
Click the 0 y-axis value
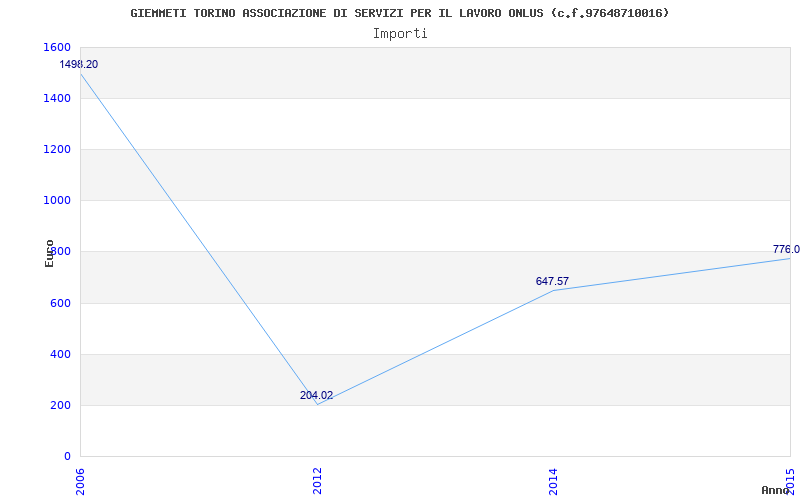coord(67,456)
